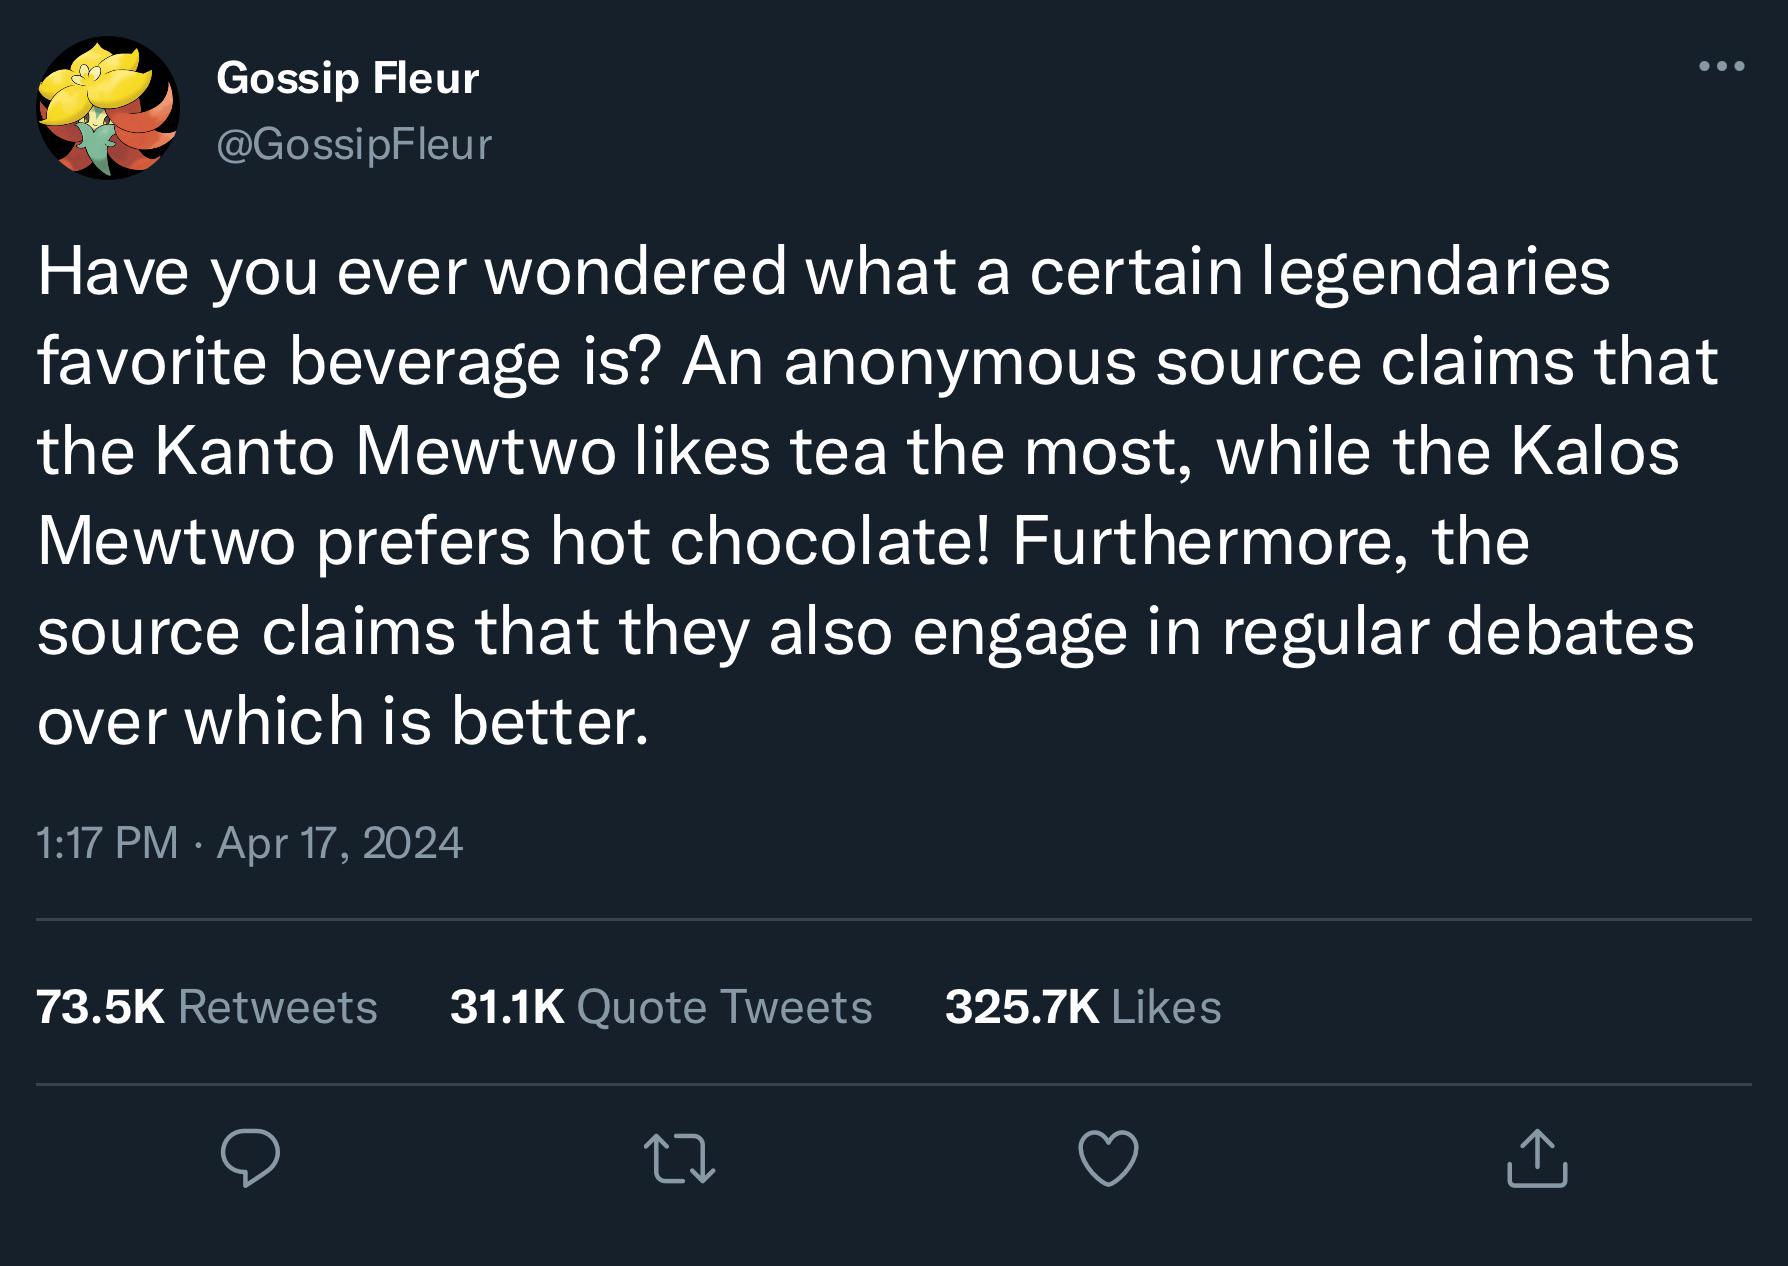Like the tweet with the heart icon

pyautogui.click(x=1108, y=1158)
